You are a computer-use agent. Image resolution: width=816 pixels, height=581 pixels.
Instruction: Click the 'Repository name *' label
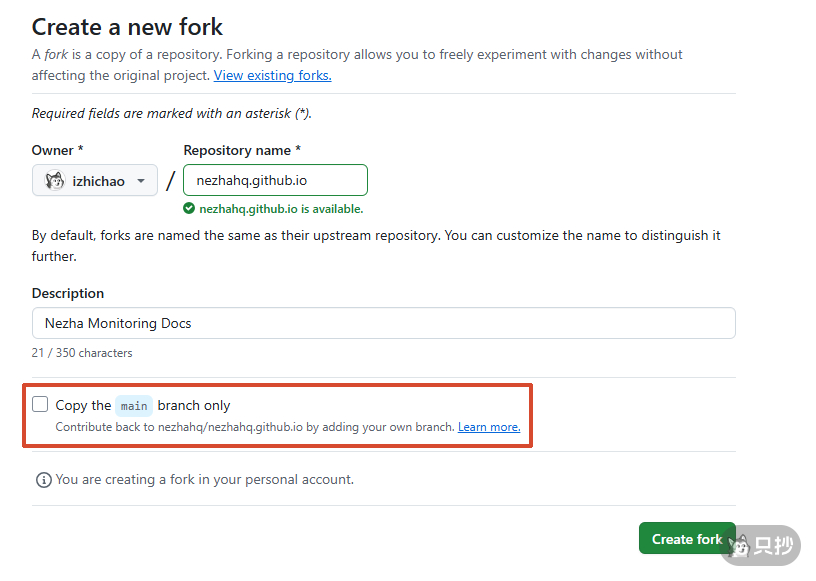242,150
